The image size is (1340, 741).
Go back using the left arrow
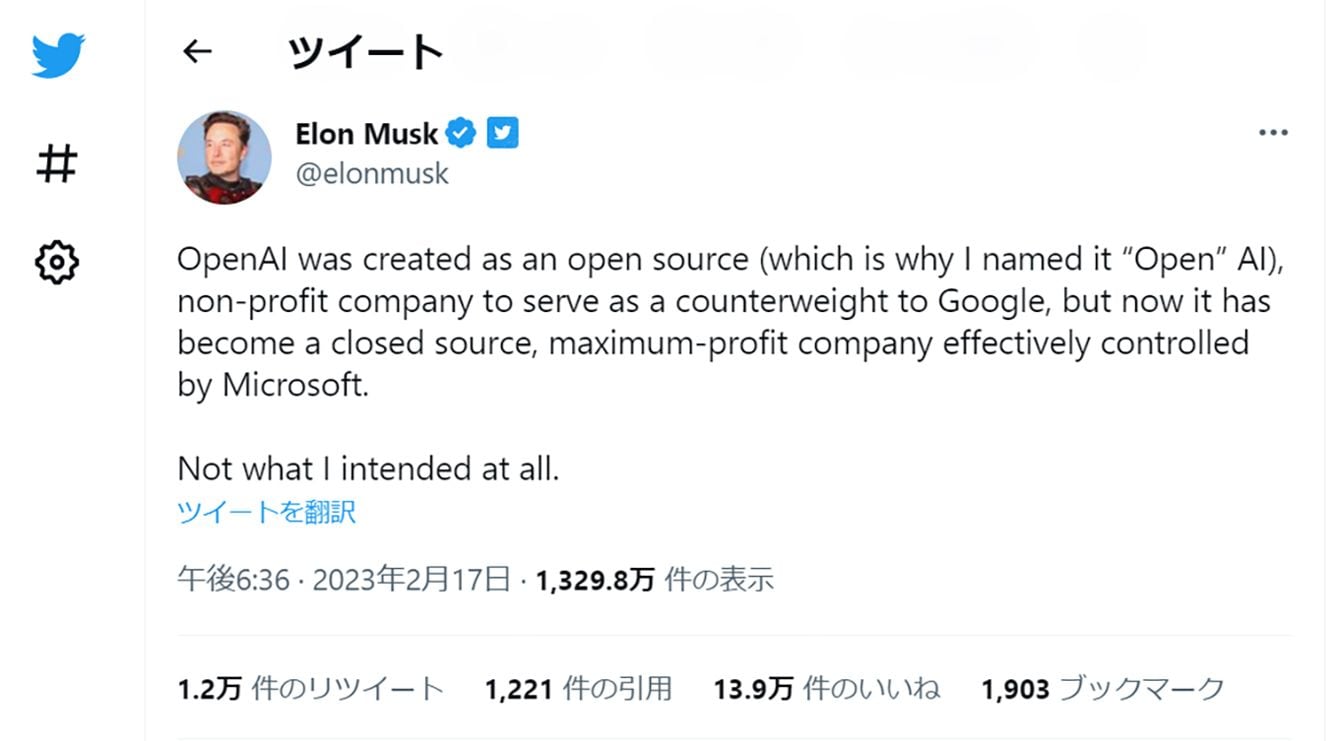point(198,52)
